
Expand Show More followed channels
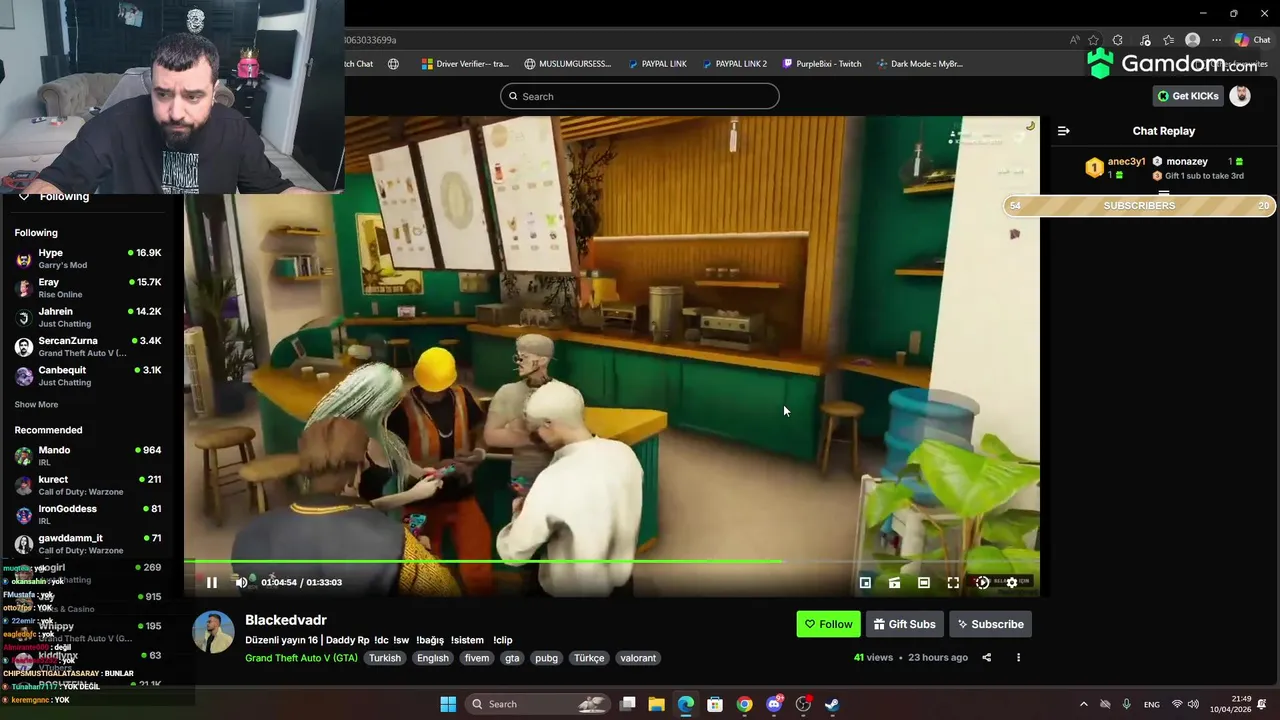coord(36,405)
